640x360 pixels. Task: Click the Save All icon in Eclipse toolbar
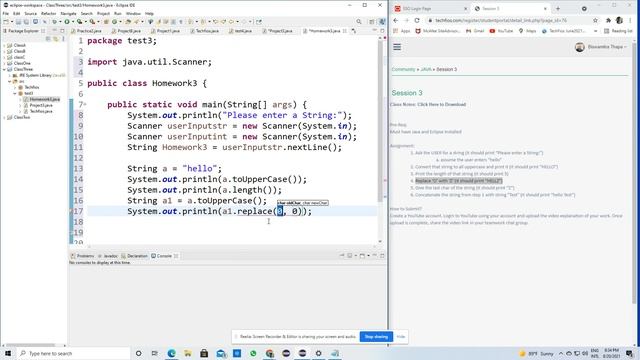coord(26,22)
